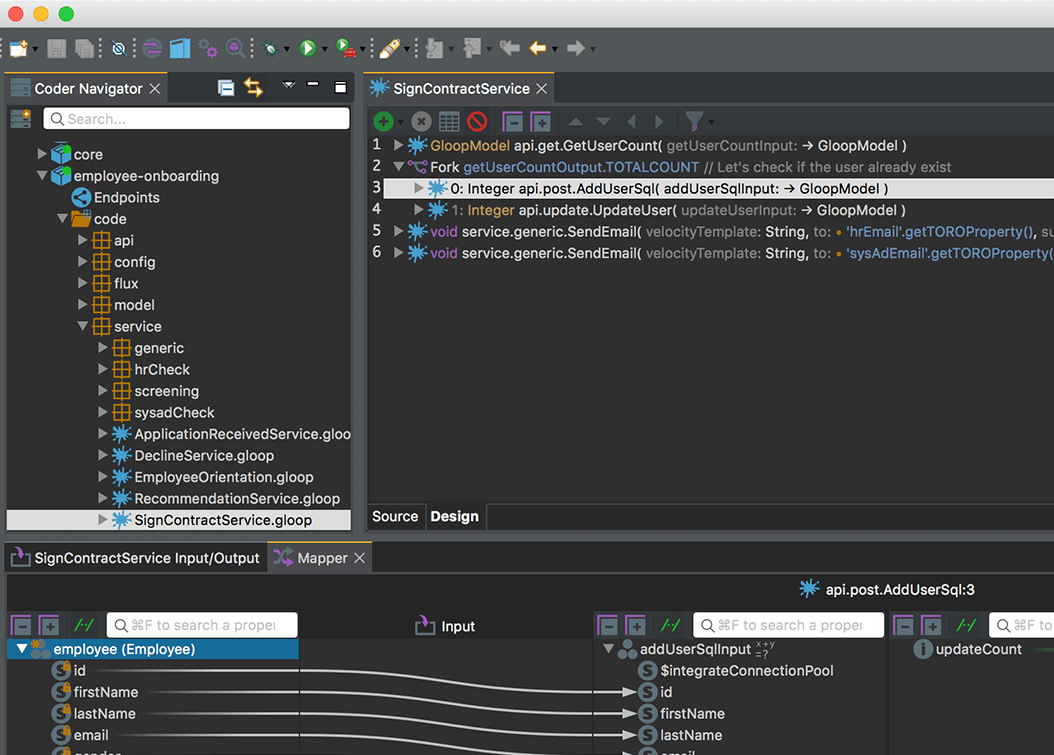Screen dimensions: 1054x755
Task: Collapse addUserSqlInput node in mapper
Action: [x=608, y=649]
